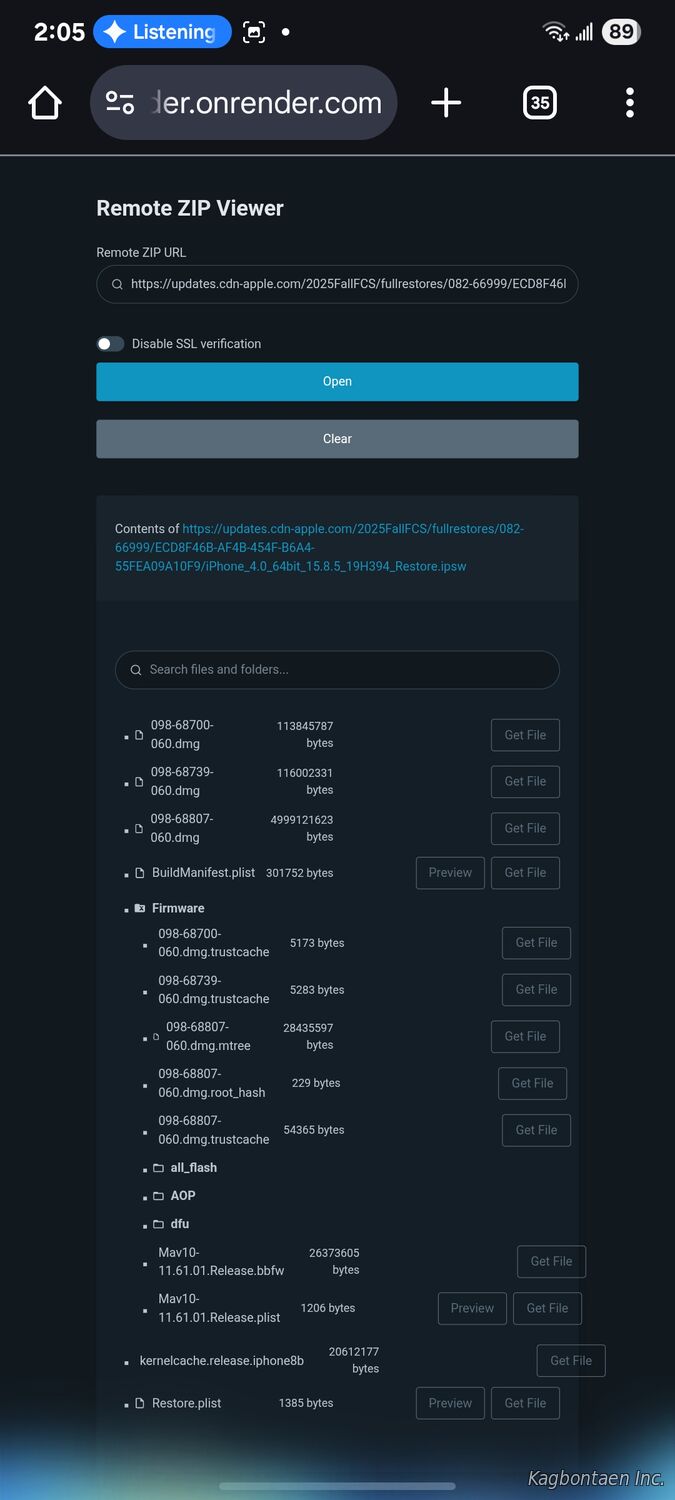Open the tab switcher showing 35 tabs

(x=540, y=102)
